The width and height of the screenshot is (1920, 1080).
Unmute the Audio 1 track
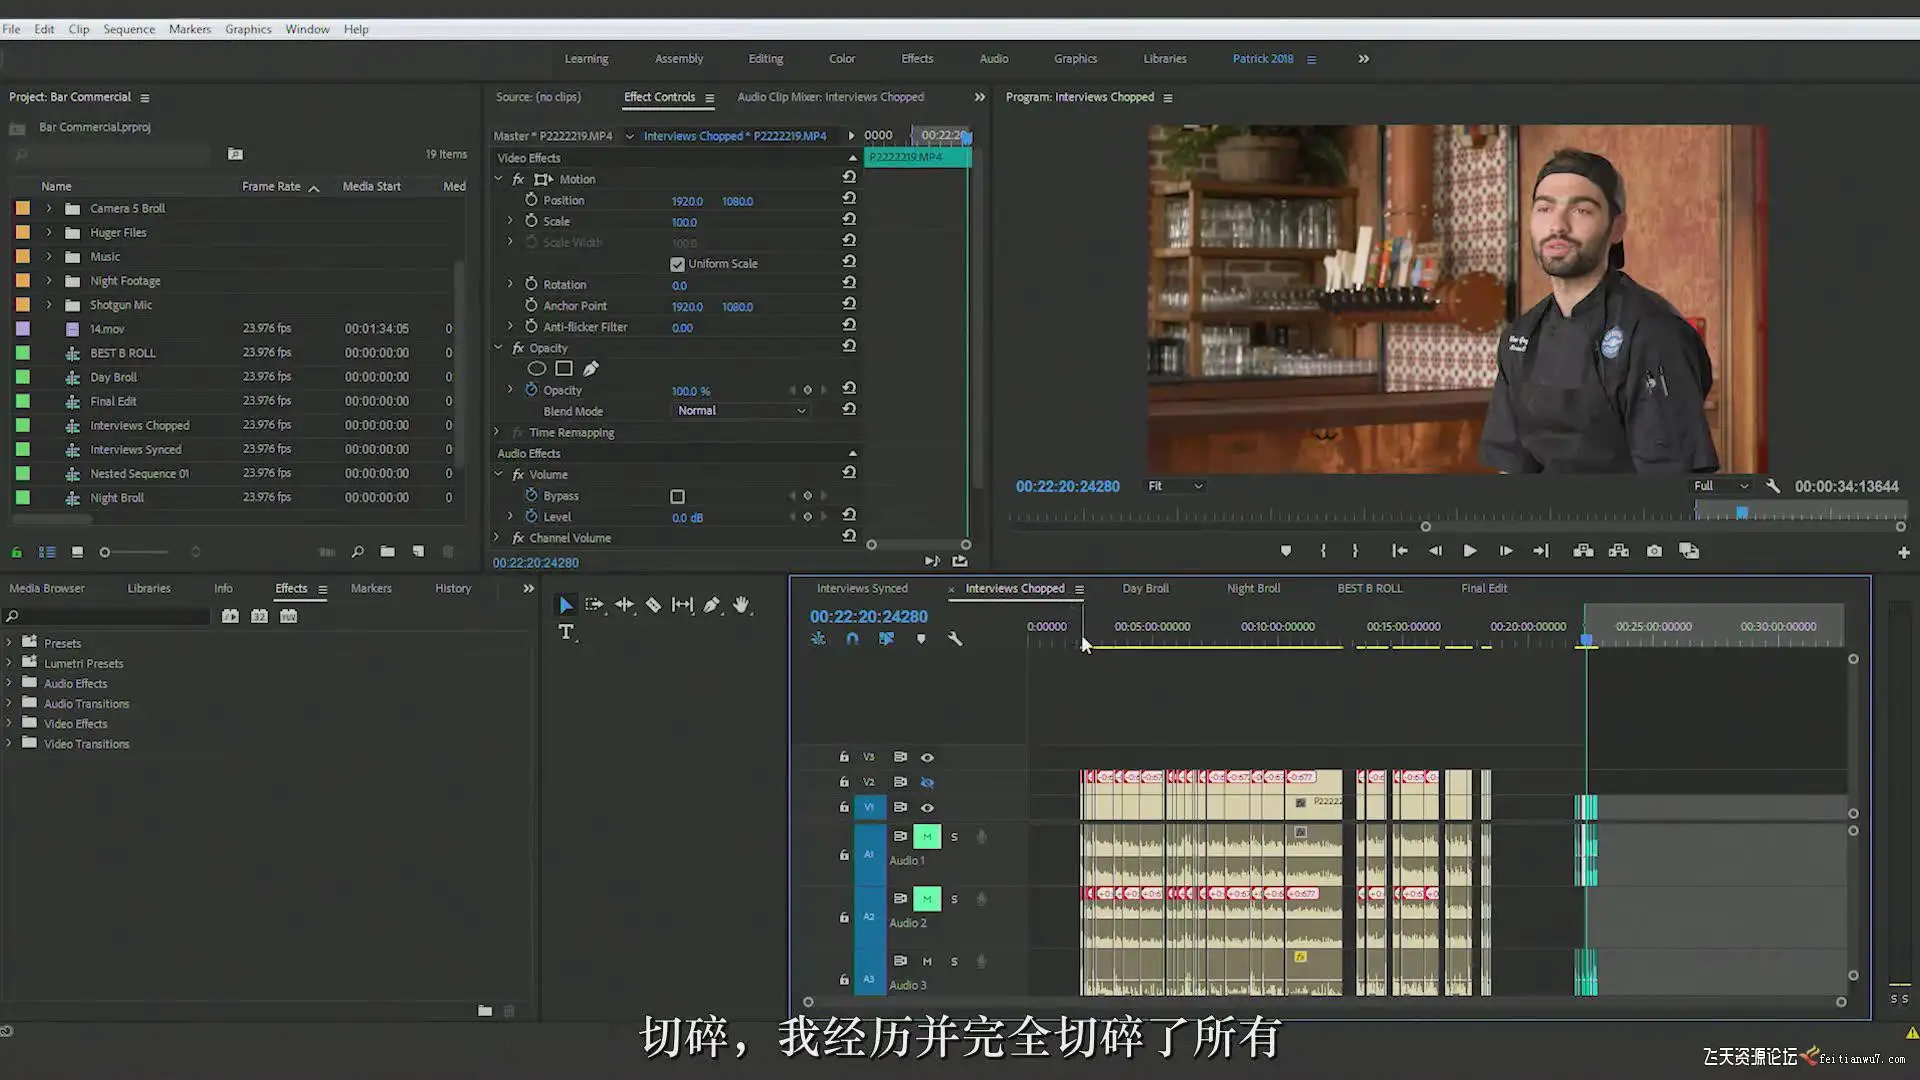pyautogui.click(x=927, y=836)
